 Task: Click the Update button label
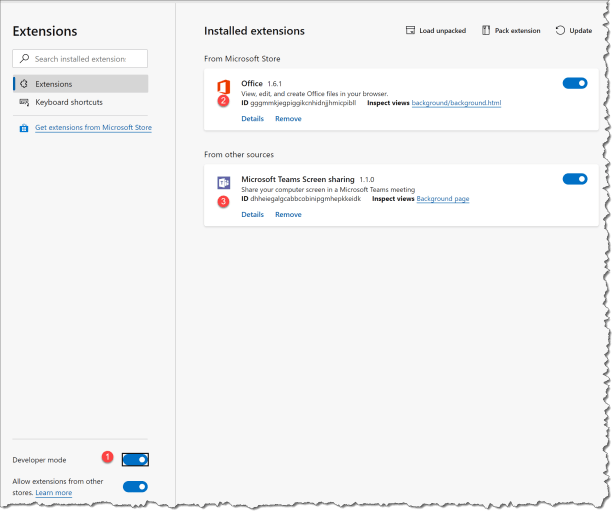click(581, 31)
